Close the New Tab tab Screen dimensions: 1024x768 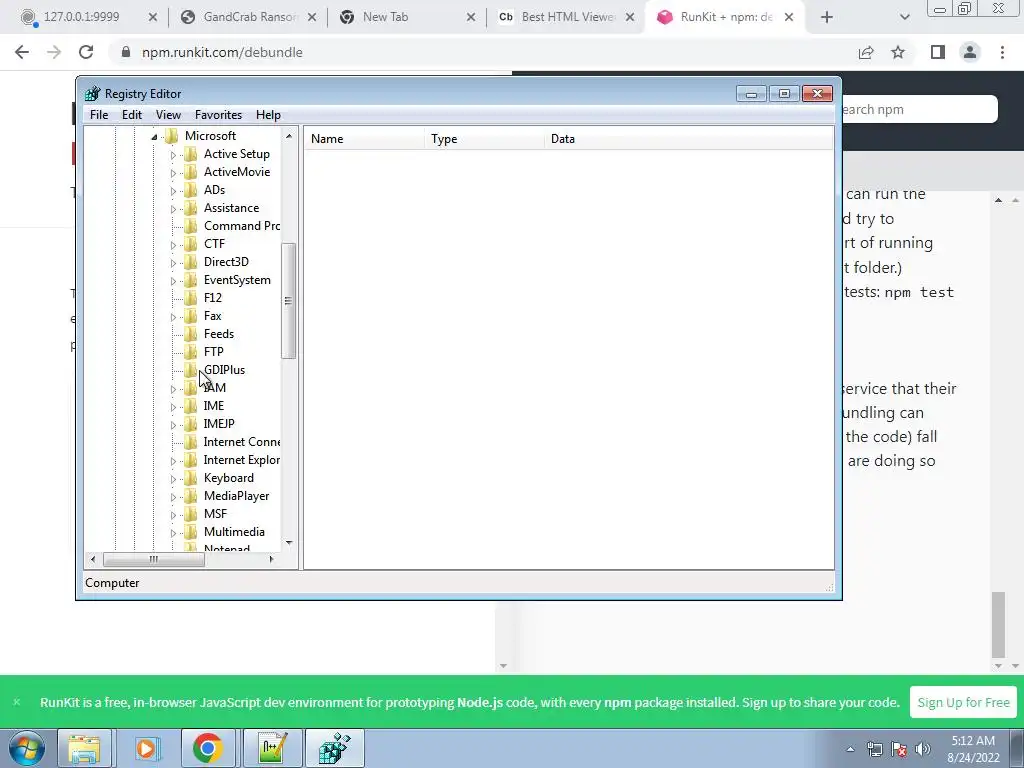(471, 18)
